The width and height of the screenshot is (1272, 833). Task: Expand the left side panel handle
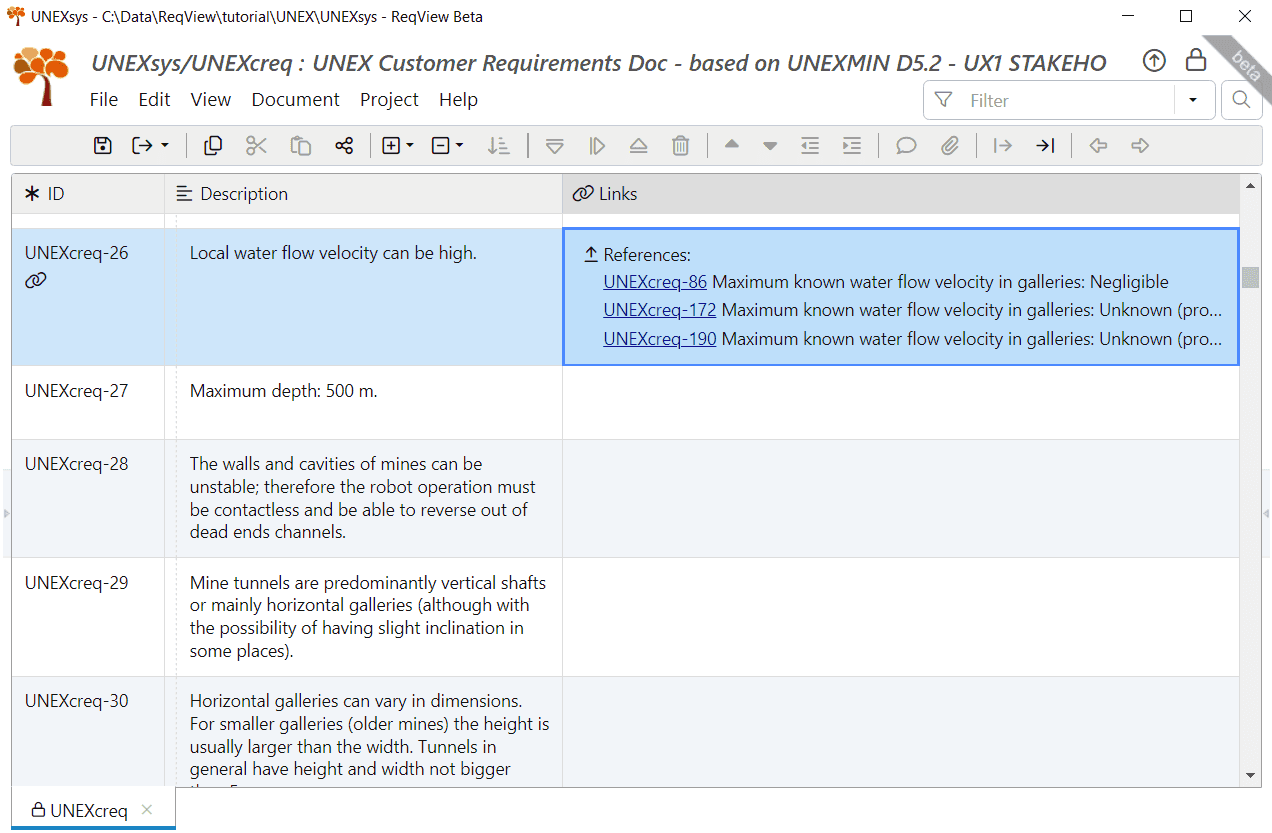pyautogui.click(x=6, y=513)
